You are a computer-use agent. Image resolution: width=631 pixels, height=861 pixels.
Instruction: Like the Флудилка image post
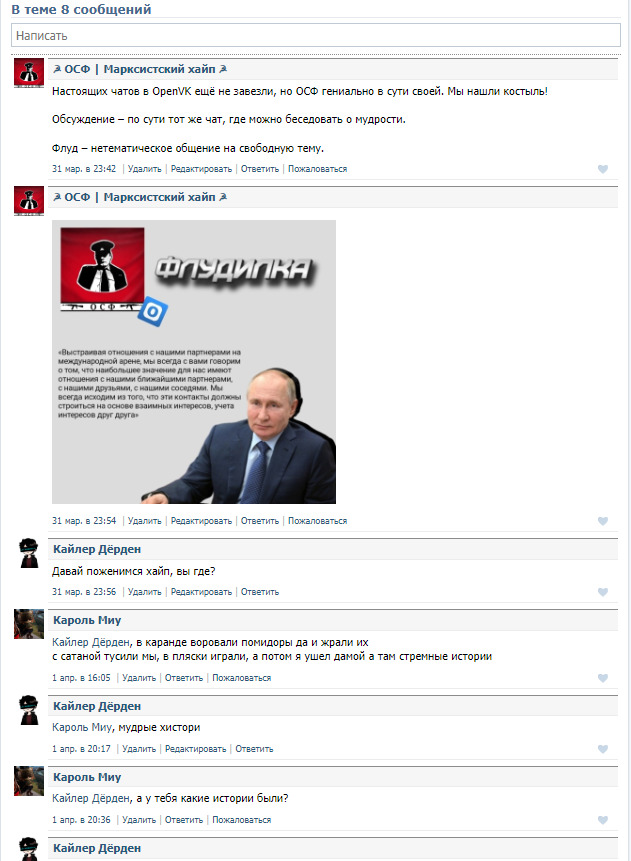click(602, 521)
